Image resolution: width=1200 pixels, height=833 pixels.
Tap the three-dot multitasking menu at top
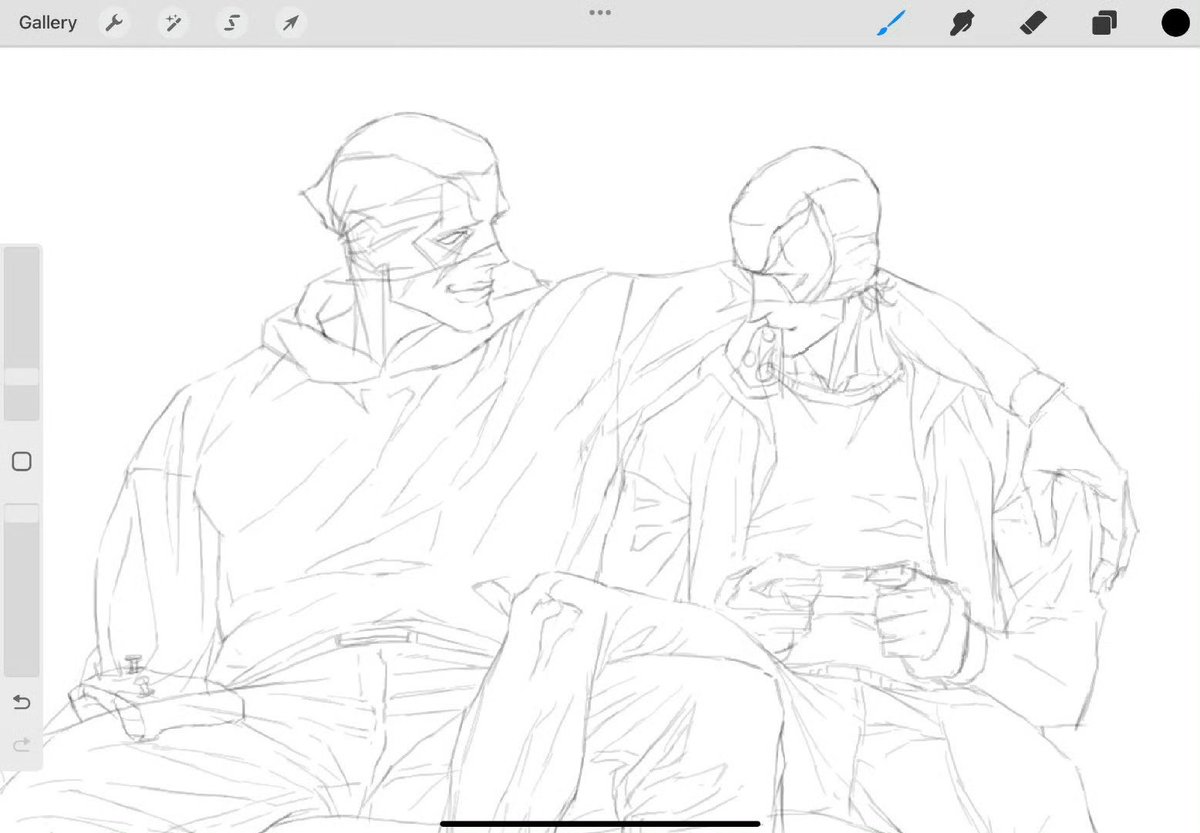tap(600, 12)
